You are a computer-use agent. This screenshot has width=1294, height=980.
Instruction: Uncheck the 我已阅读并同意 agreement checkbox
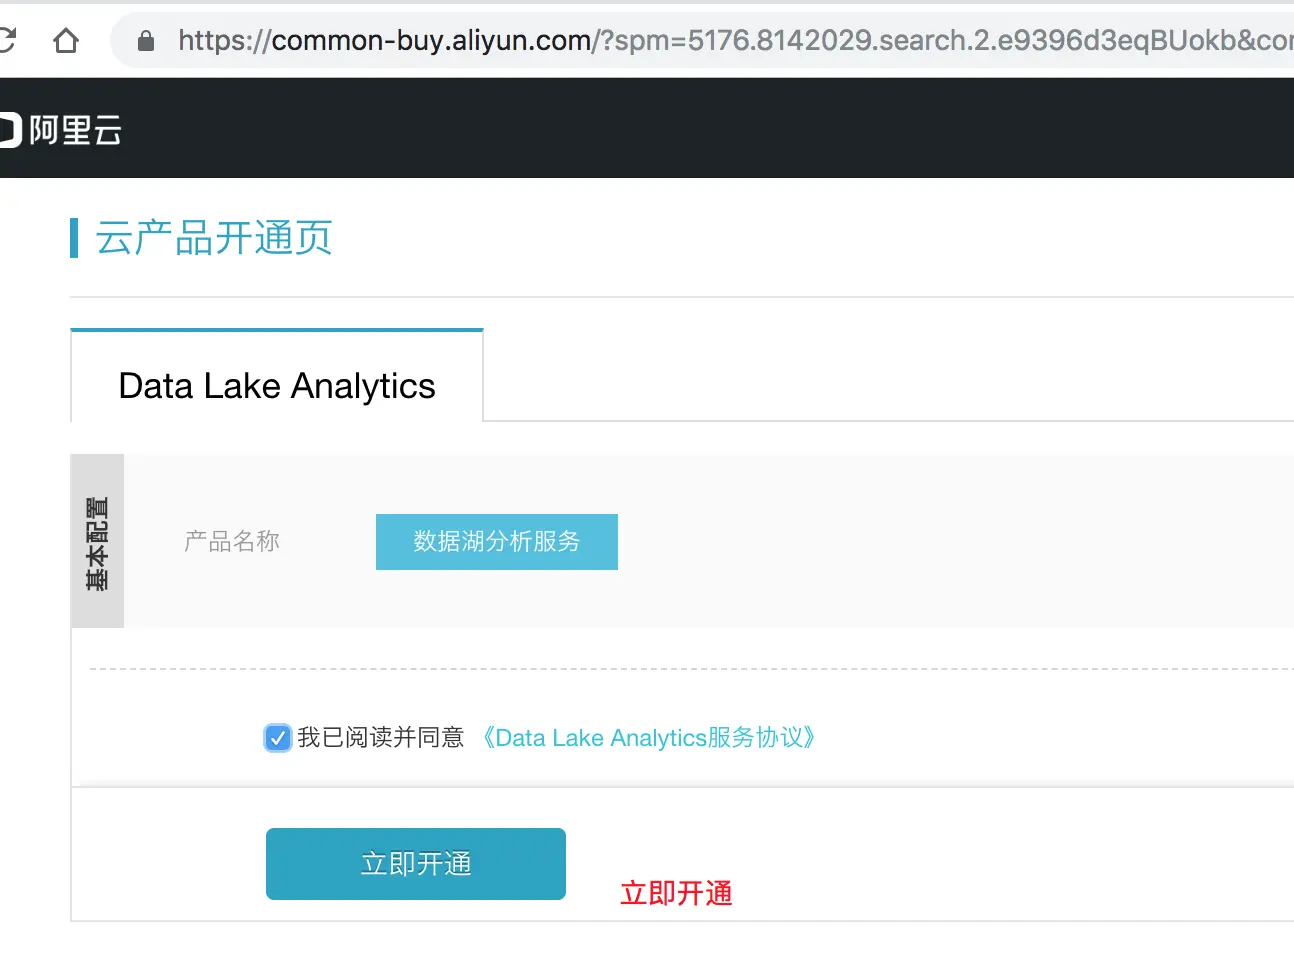(x=278, y=738)
